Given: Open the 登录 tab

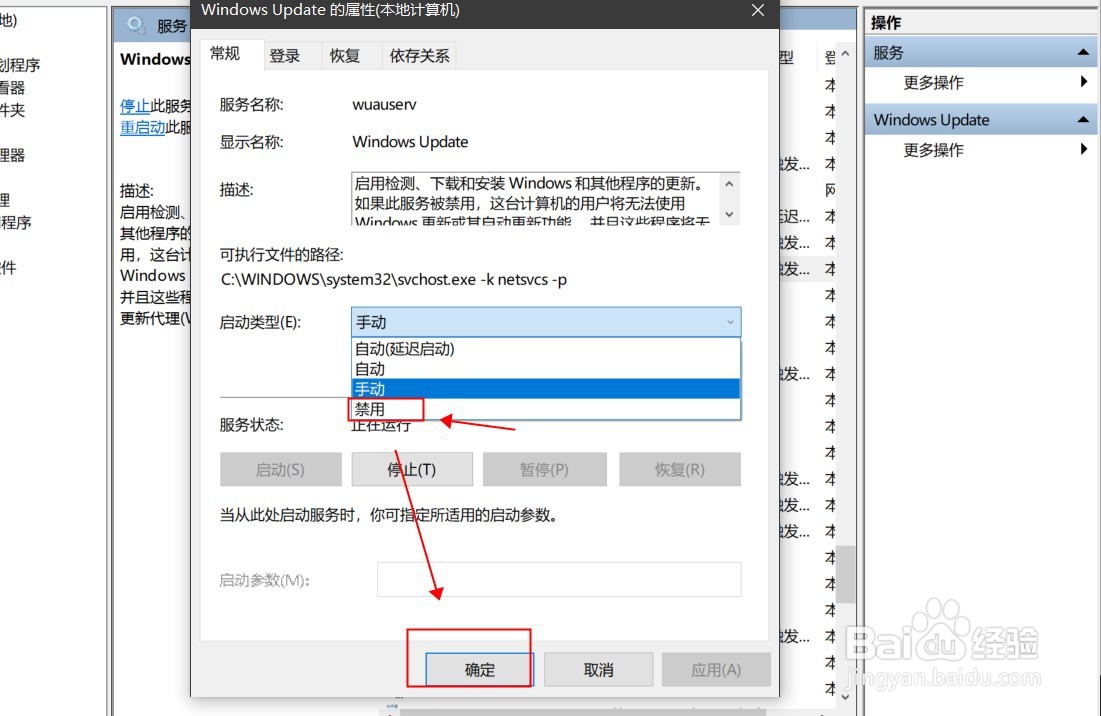Looking at the screenshot, I should coord(284,55).
